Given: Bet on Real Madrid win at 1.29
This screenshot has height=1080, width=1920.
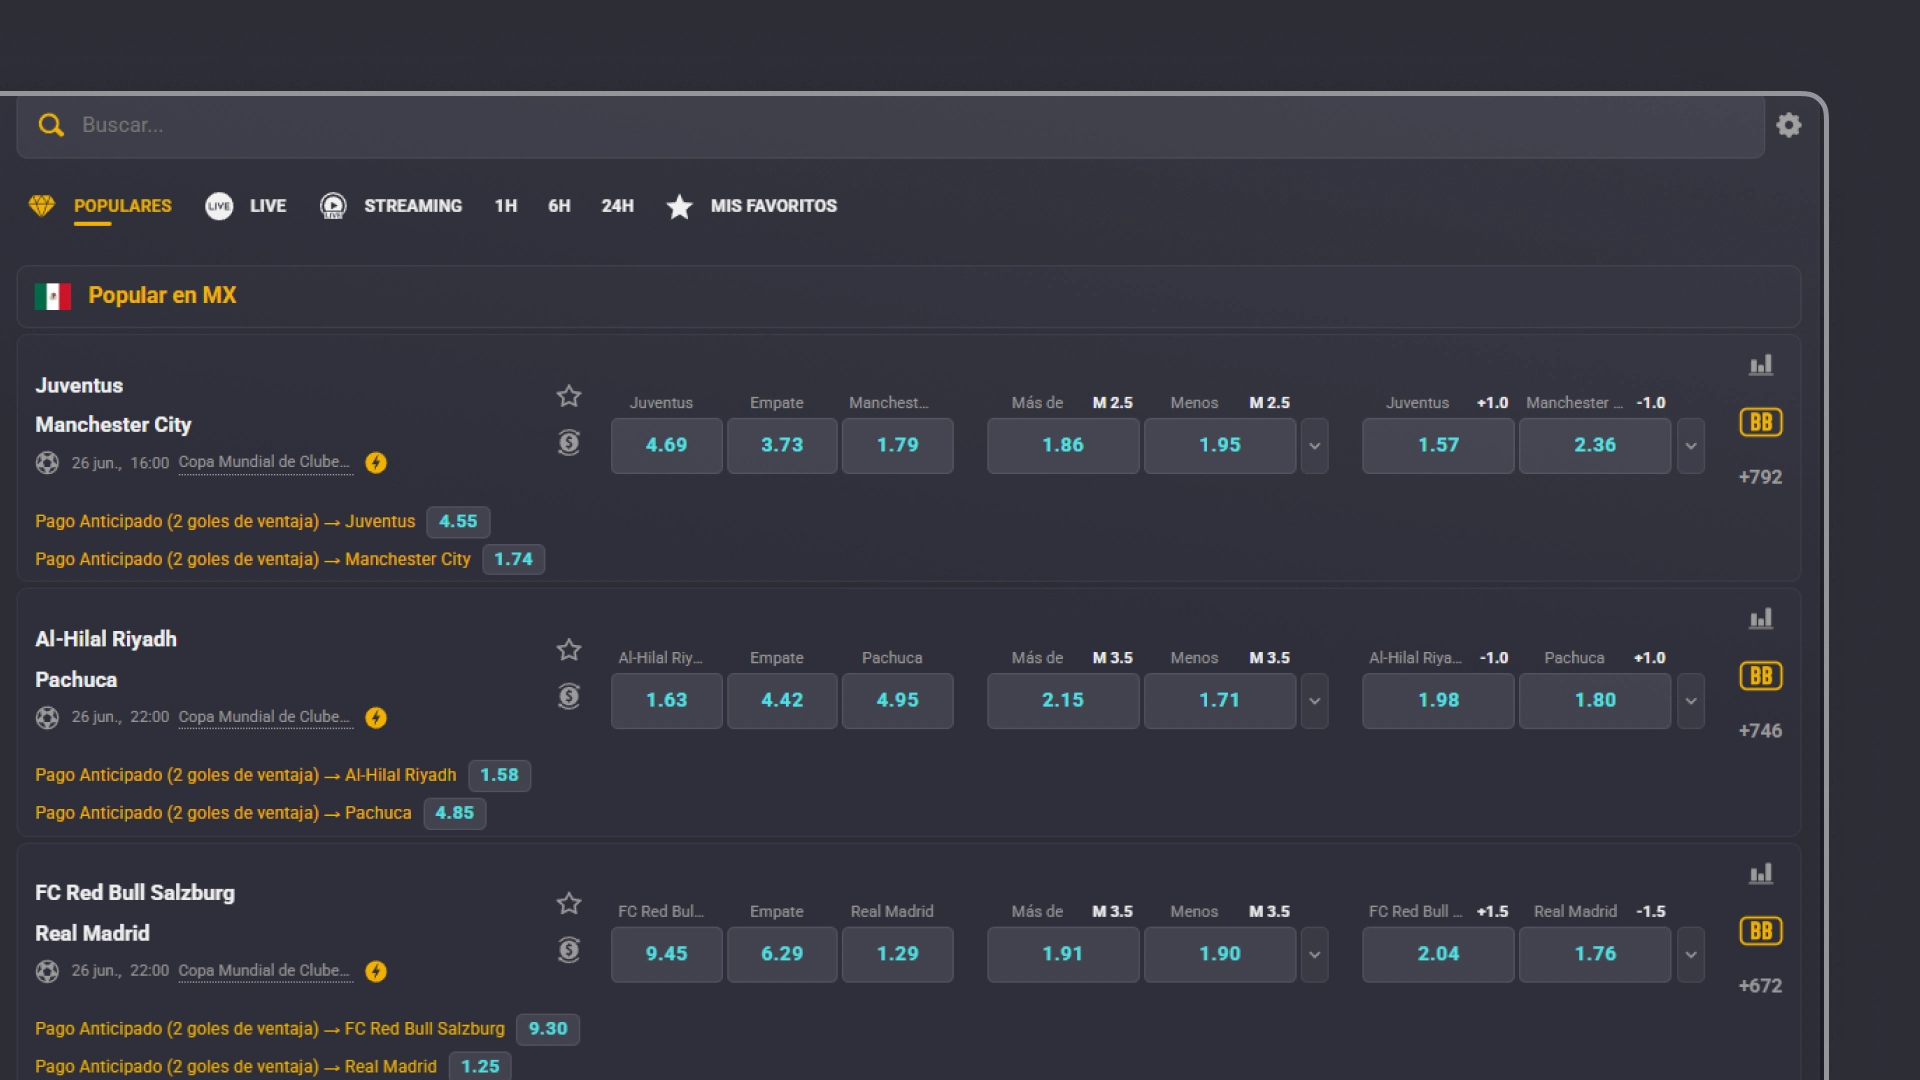Looking at the screenshot, I should click(898, 955).
